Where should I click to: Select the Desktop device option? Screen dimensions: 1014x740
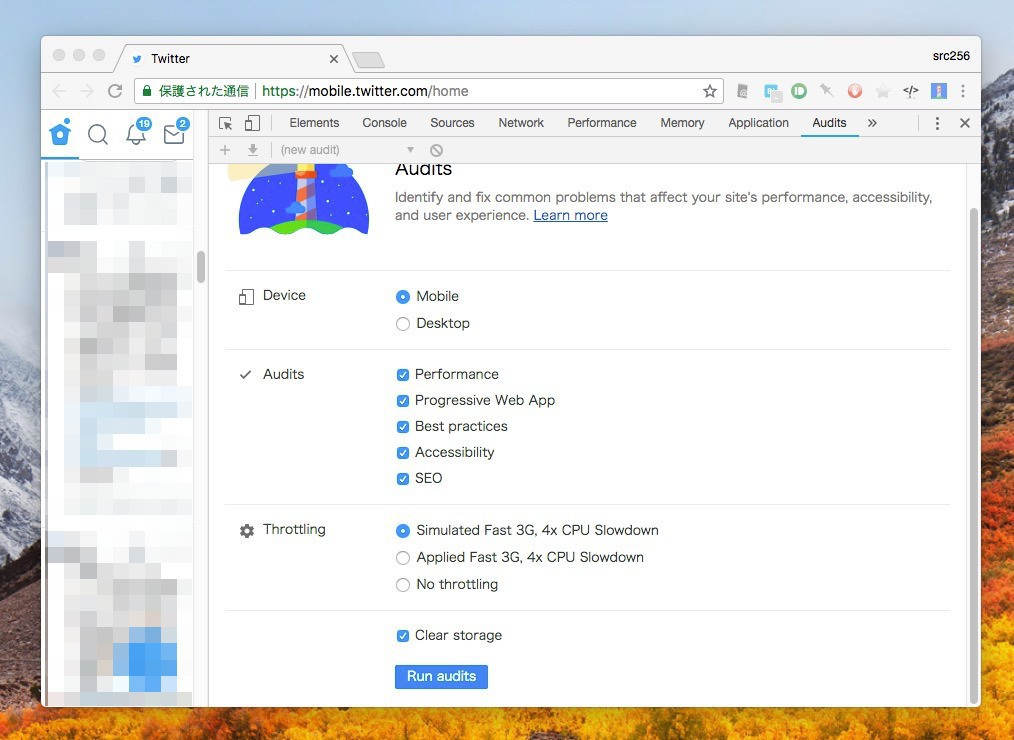pos(402,324)
